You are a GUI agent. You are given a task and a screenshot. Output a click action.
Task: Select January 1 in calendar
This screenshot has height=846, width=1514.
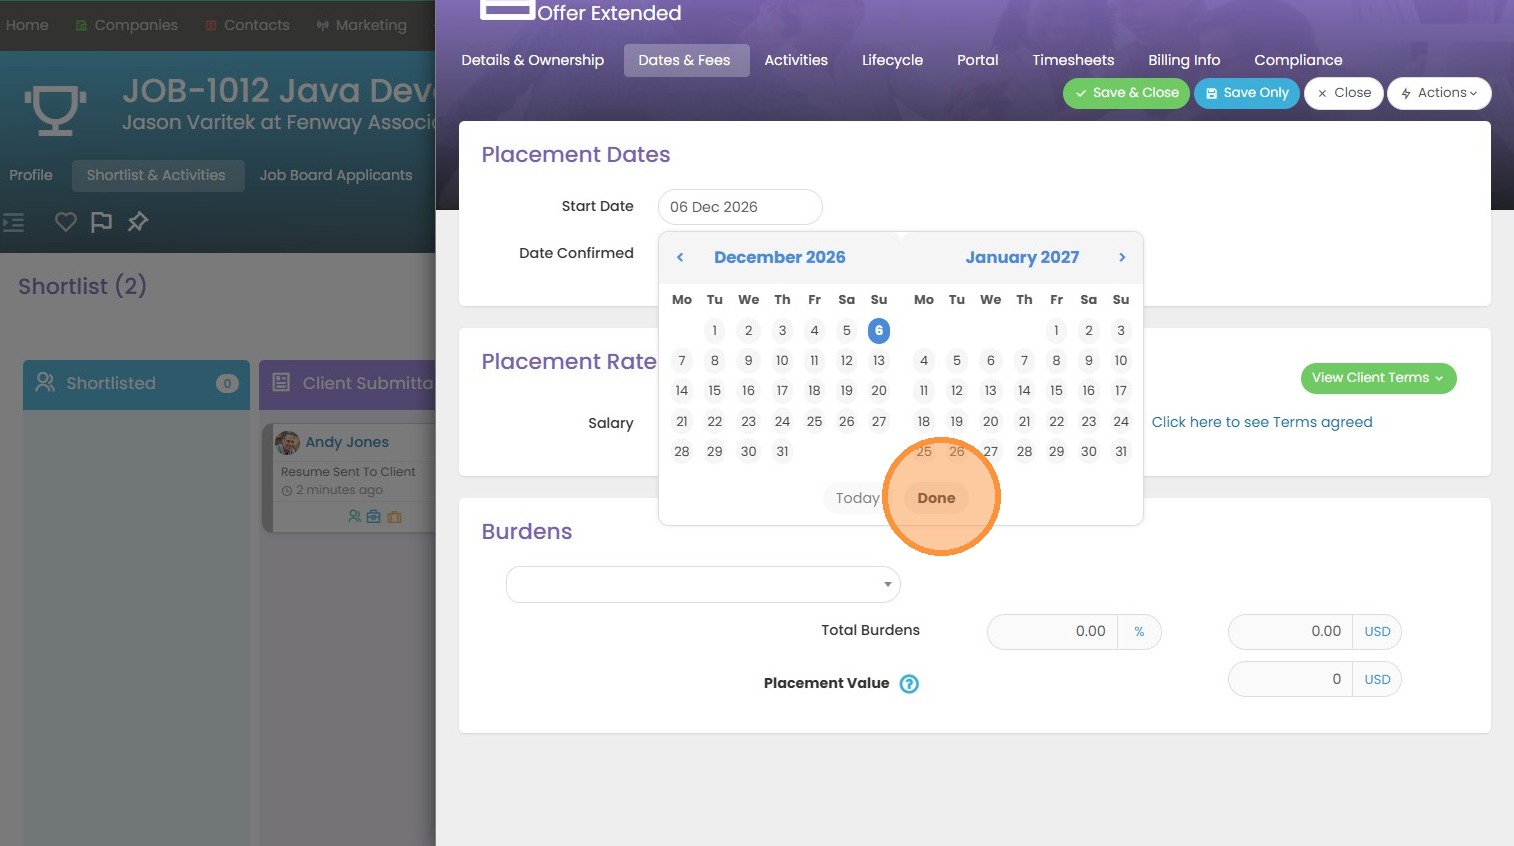tap(1056, 331)
